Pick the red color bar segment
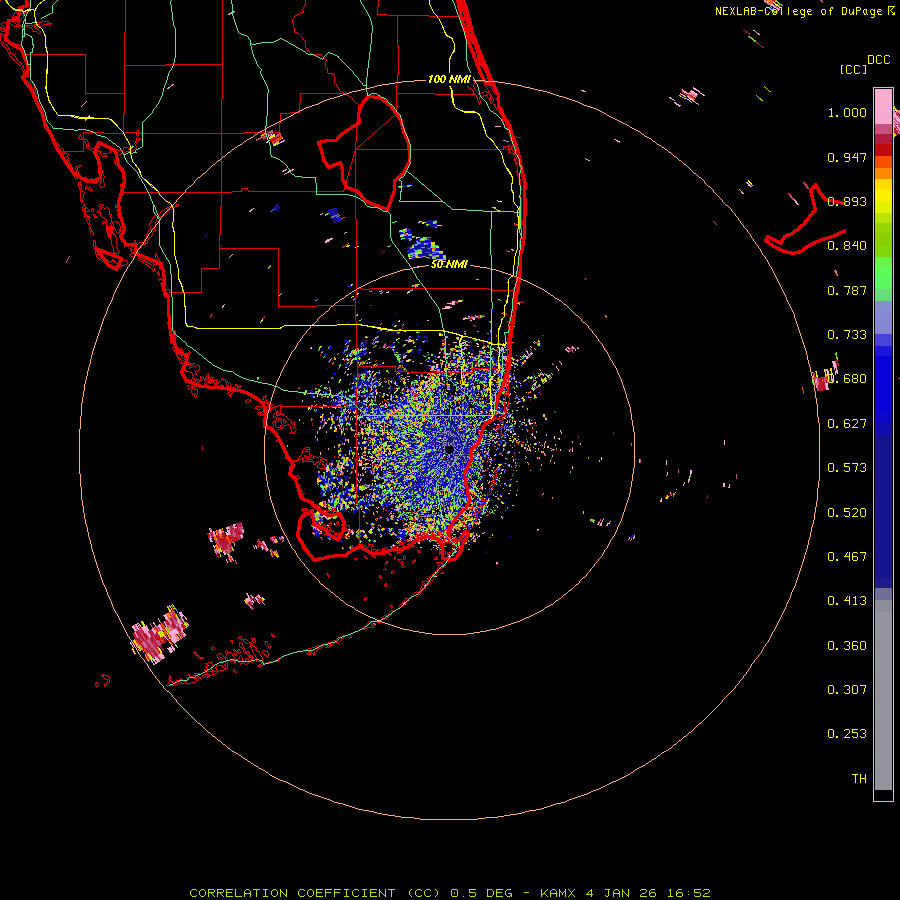This screenshot has width=900, height=900. point(883,150)
